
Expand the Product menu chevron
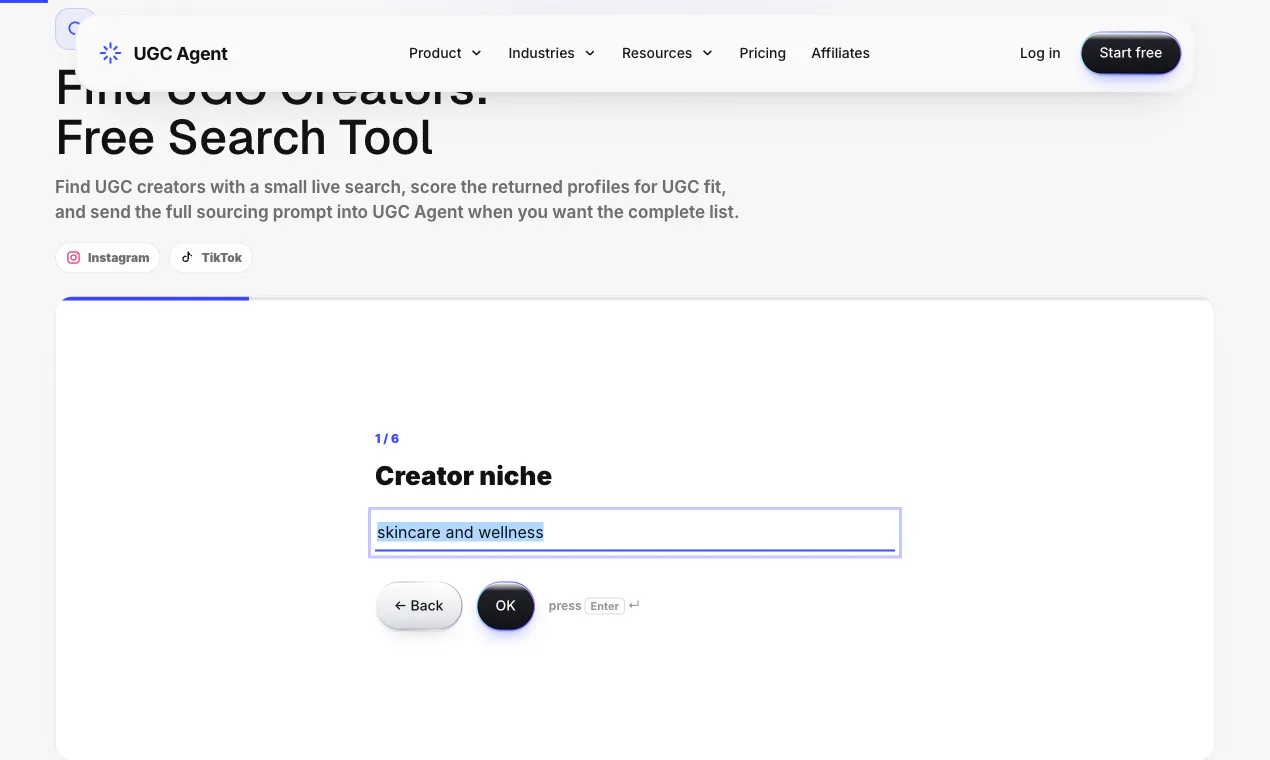[x=476, y=53]
